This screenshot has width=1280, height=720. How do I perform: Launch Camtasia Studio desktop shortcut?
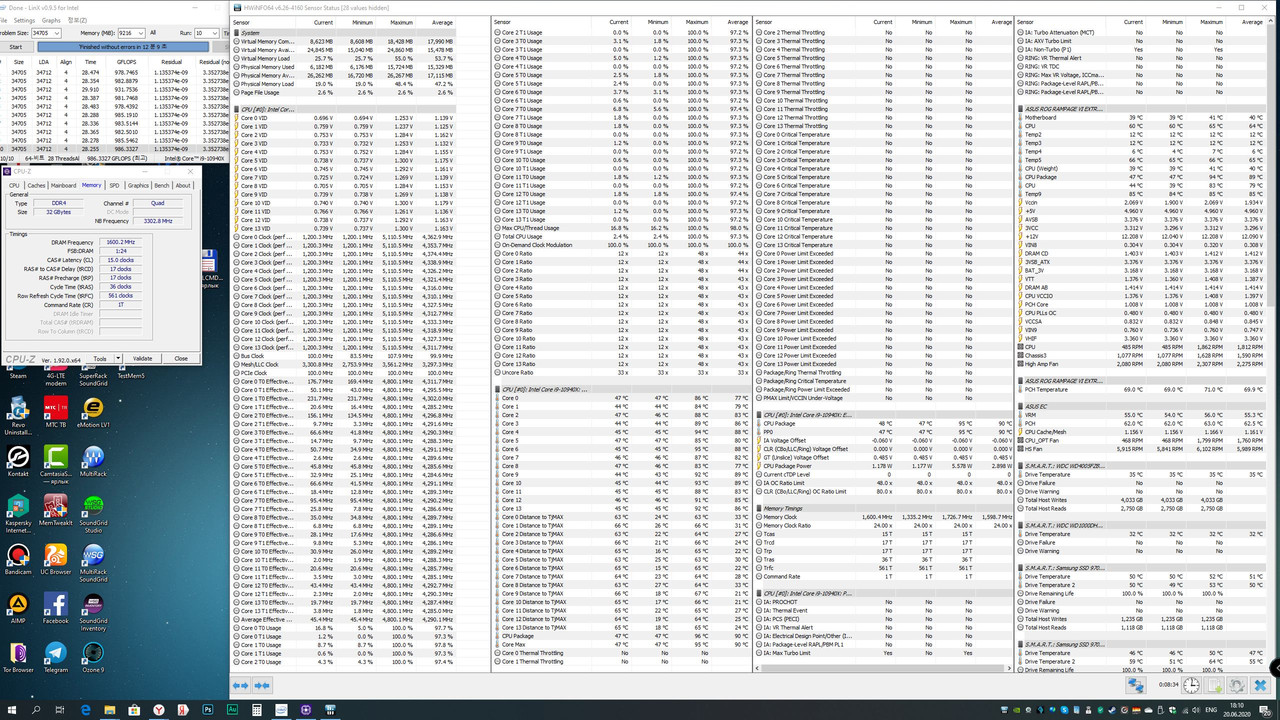56,464
